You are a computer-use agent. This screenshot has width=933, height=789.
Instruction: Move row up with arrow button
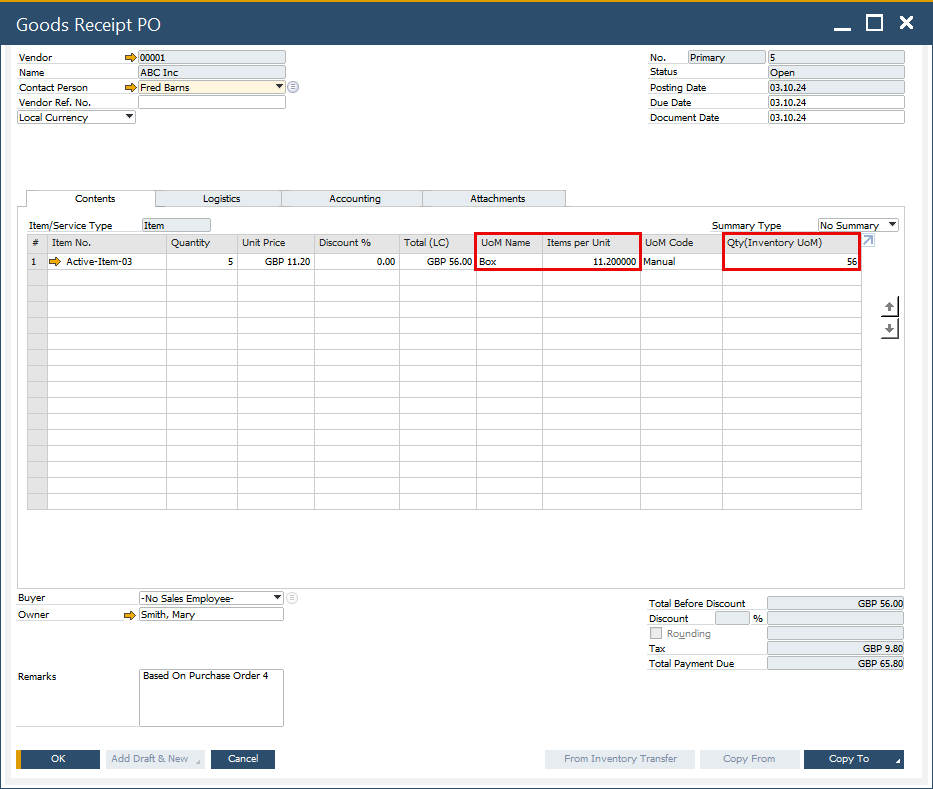pos(889,307)
